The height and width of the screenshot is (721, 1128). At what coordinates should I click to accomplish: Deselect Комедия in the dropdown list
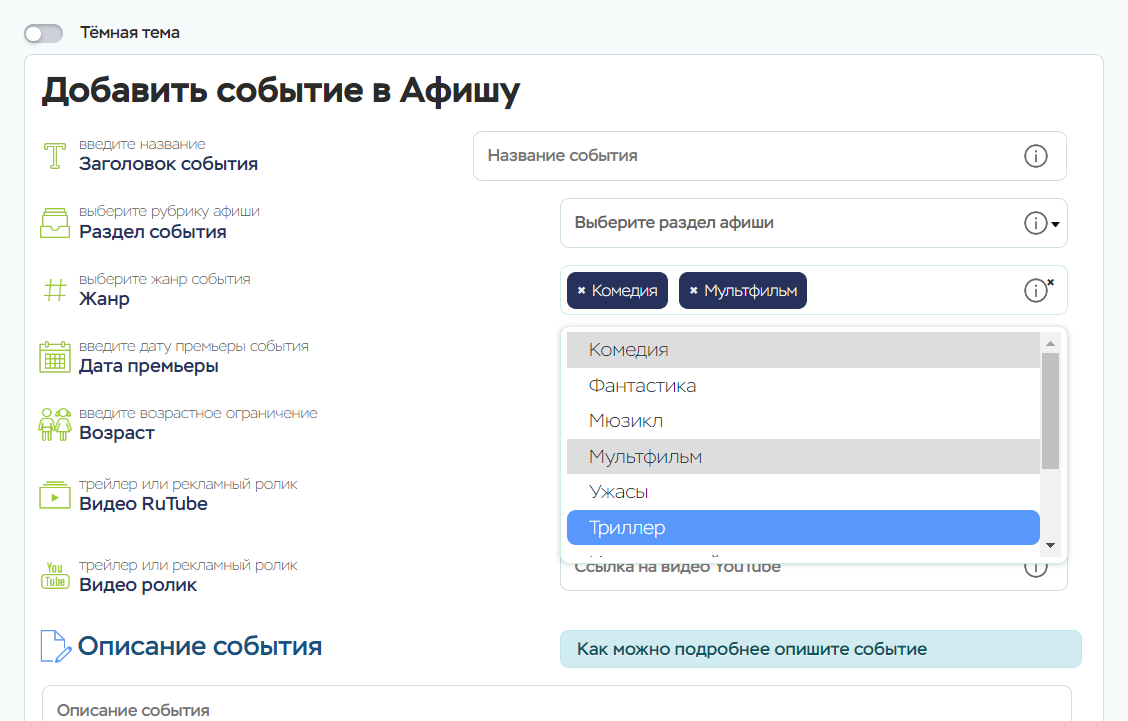803,350
